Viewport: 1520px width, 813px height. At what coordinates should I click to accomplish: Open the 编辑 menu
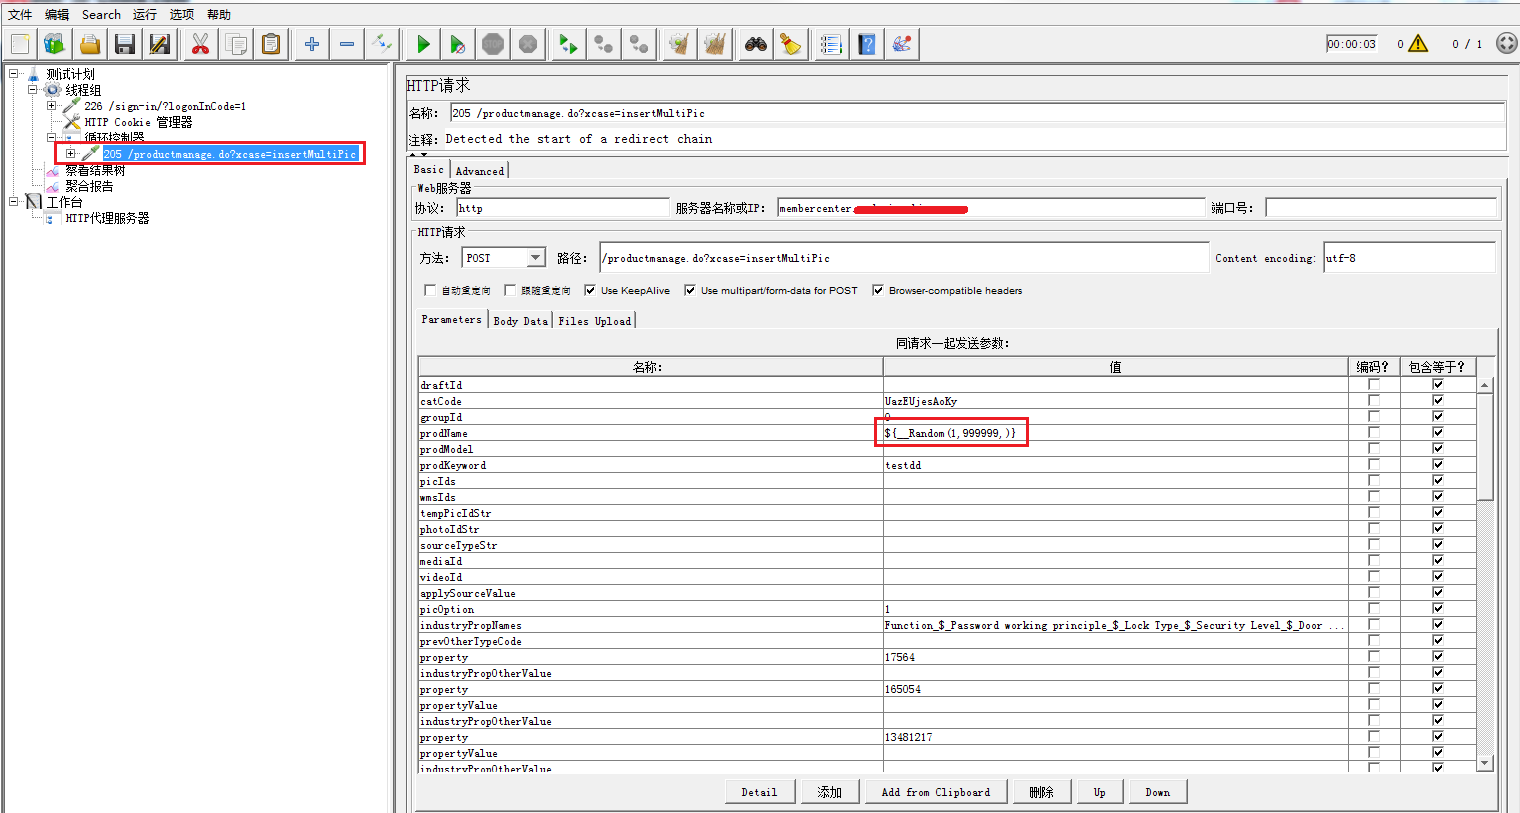click(57, 14)
